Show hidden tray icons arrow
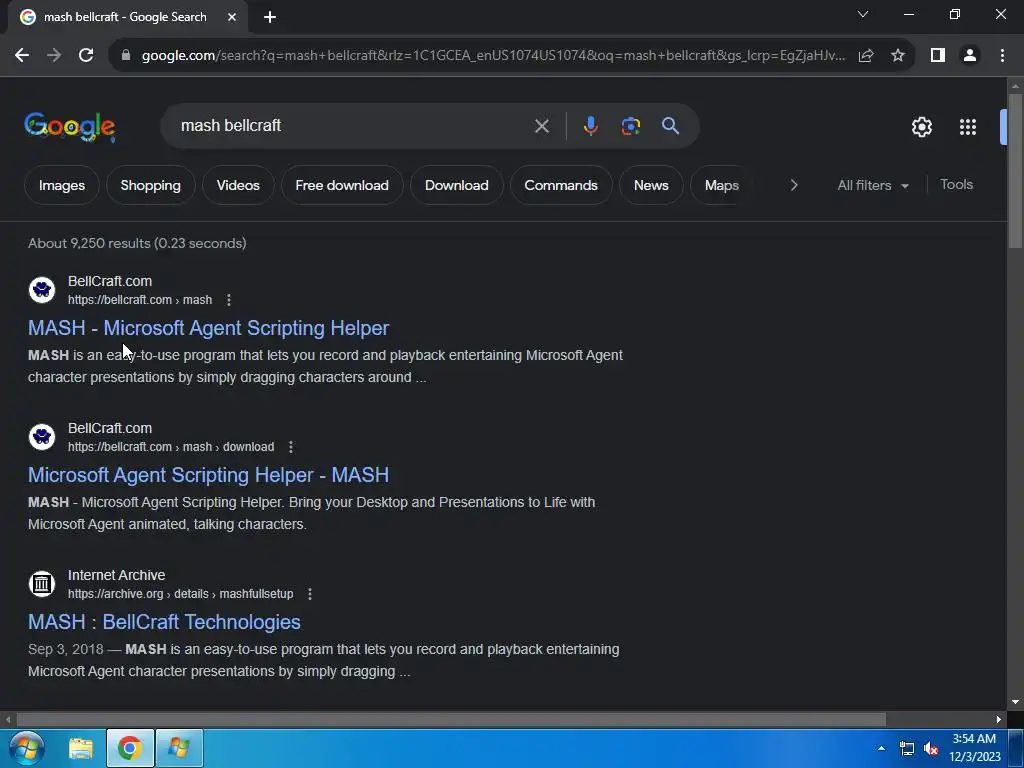The height and width of the screenshot is (768, 1024). [x=881, y=748]
